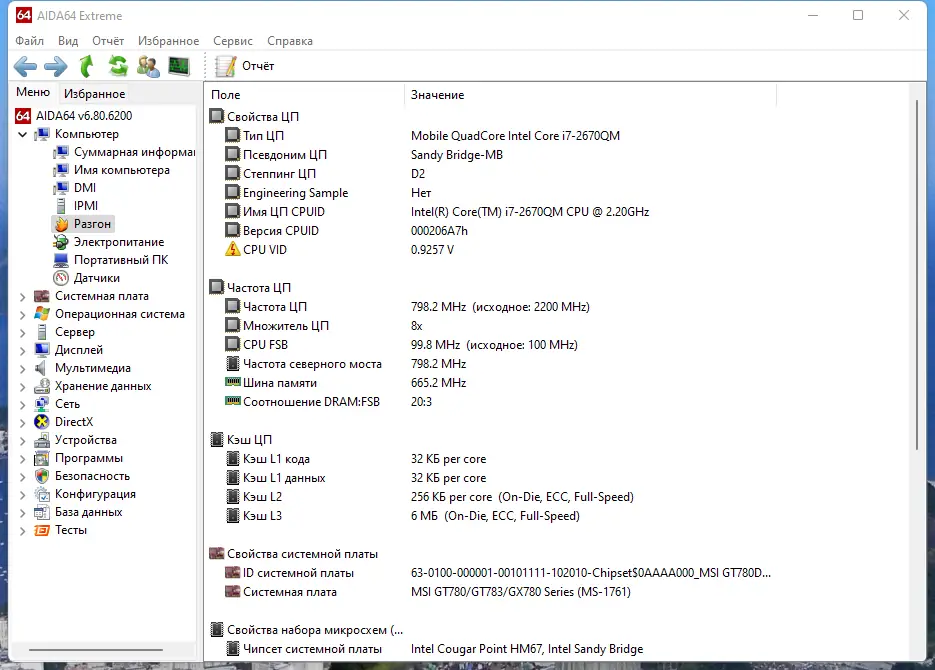Viewport: 935px width, 670px height.
Task: Open Суммарная информация in tree
Action: [x=124, y=152]
